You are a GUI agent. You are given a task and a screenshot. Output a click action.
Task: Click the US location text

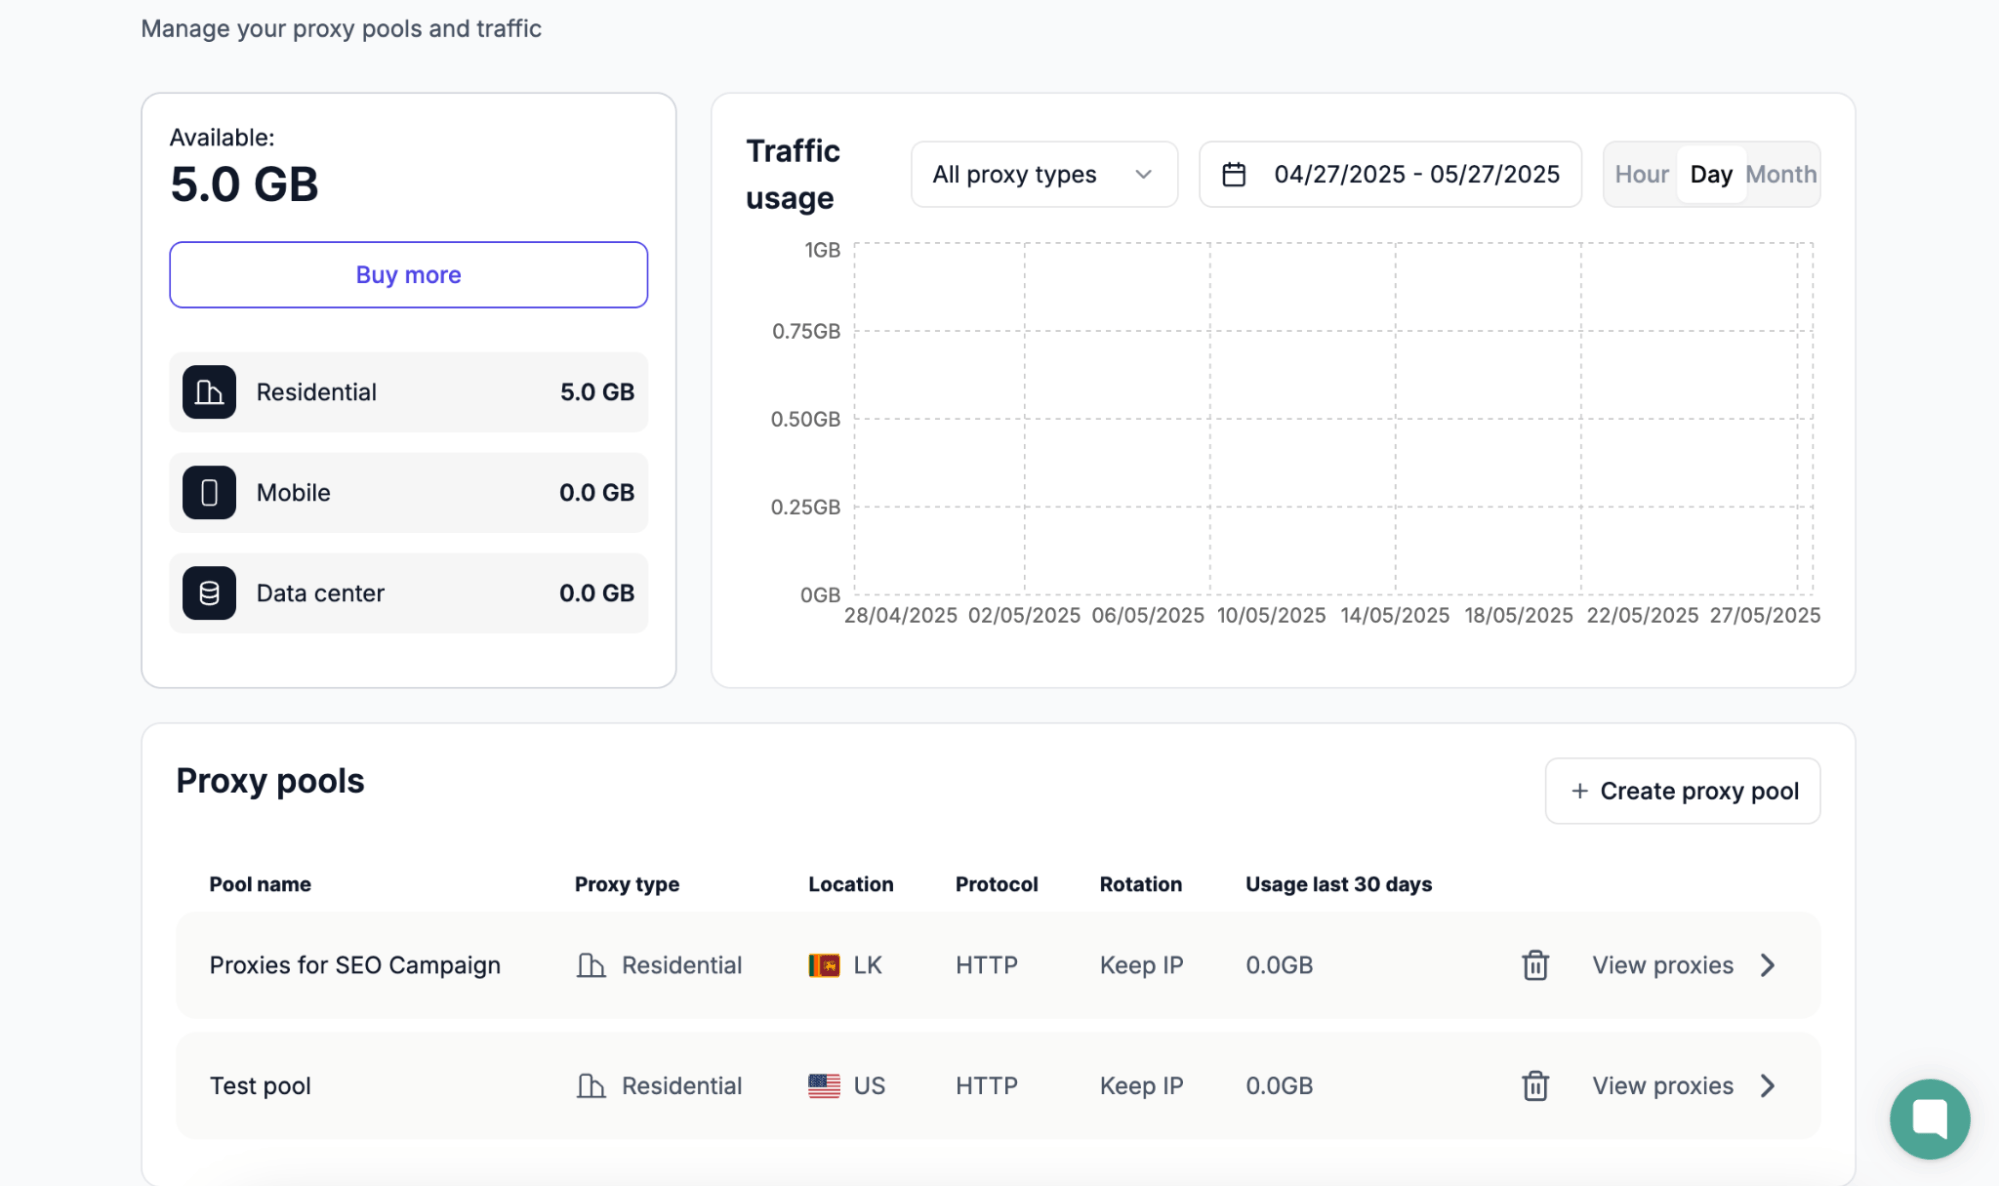tap(869, 1085)
